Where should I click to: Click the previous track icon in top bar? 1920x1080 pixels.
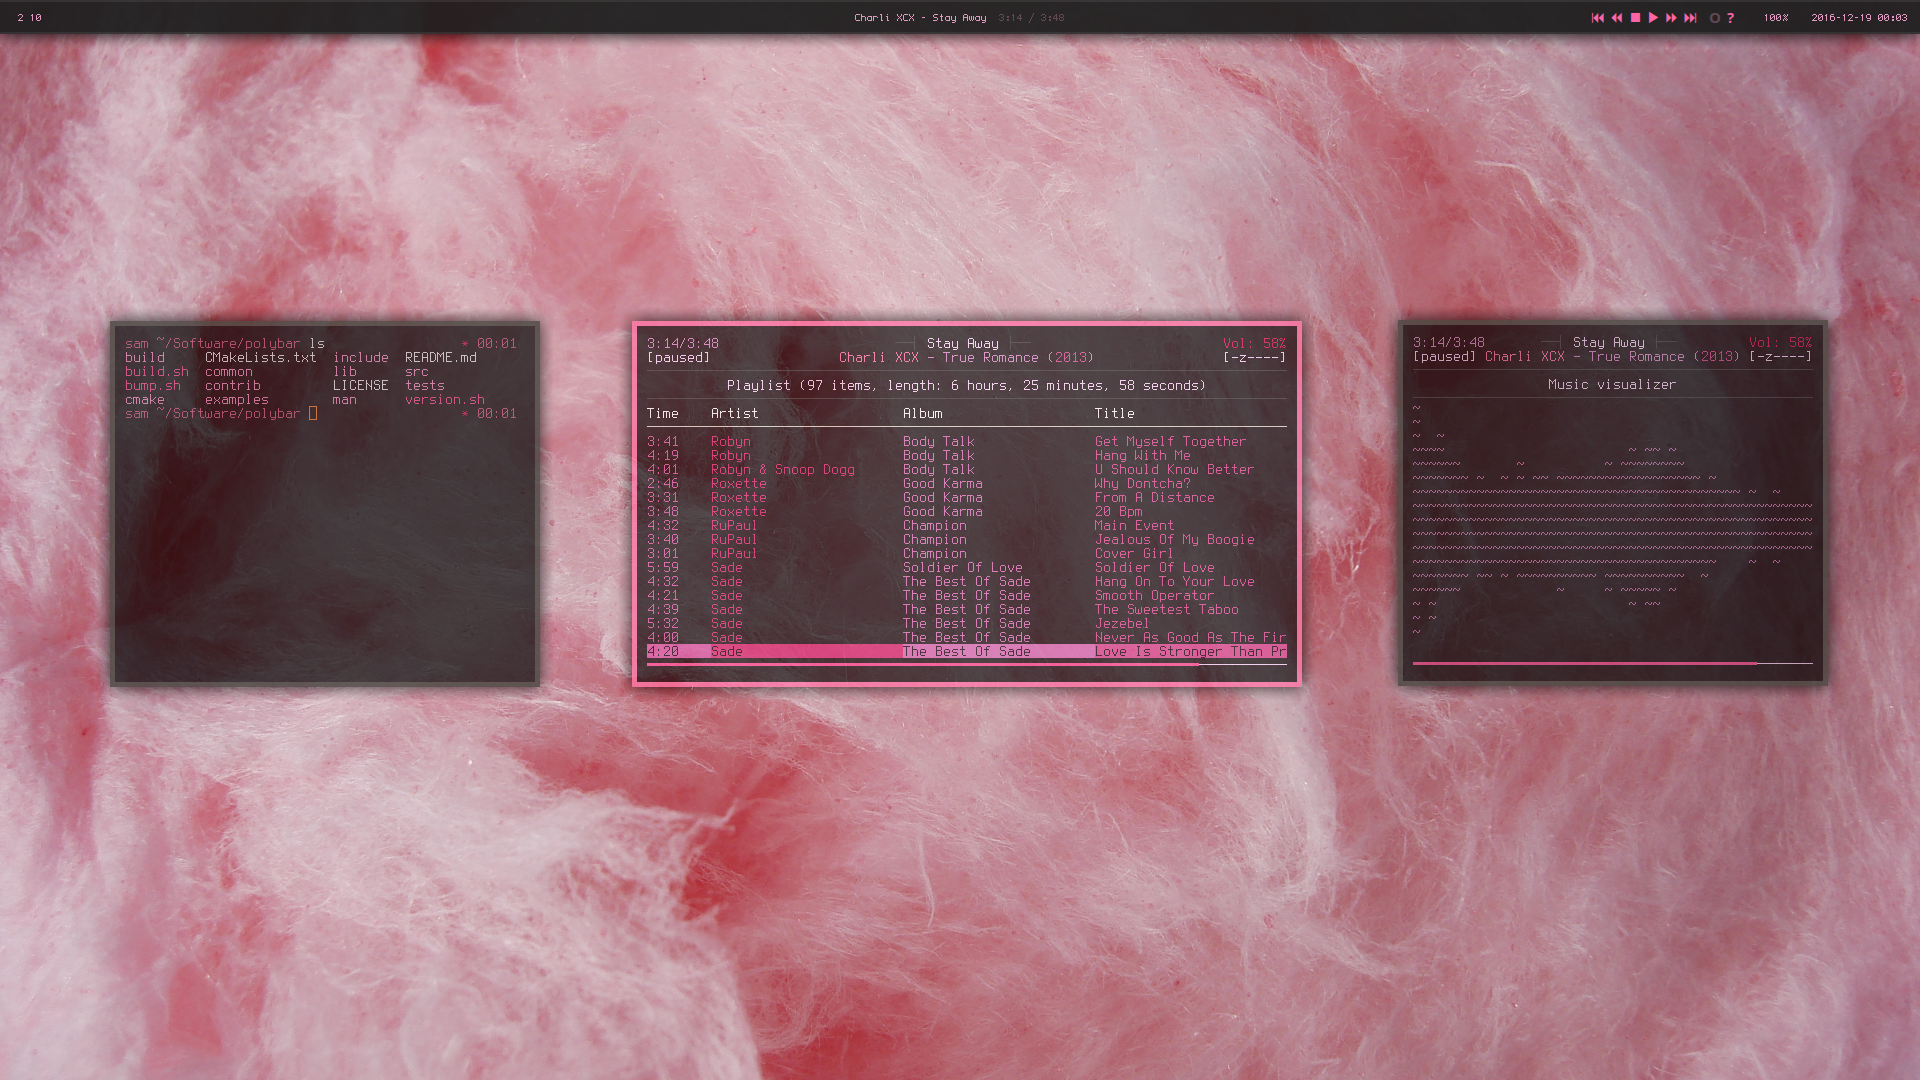[x=1597, y=18]
